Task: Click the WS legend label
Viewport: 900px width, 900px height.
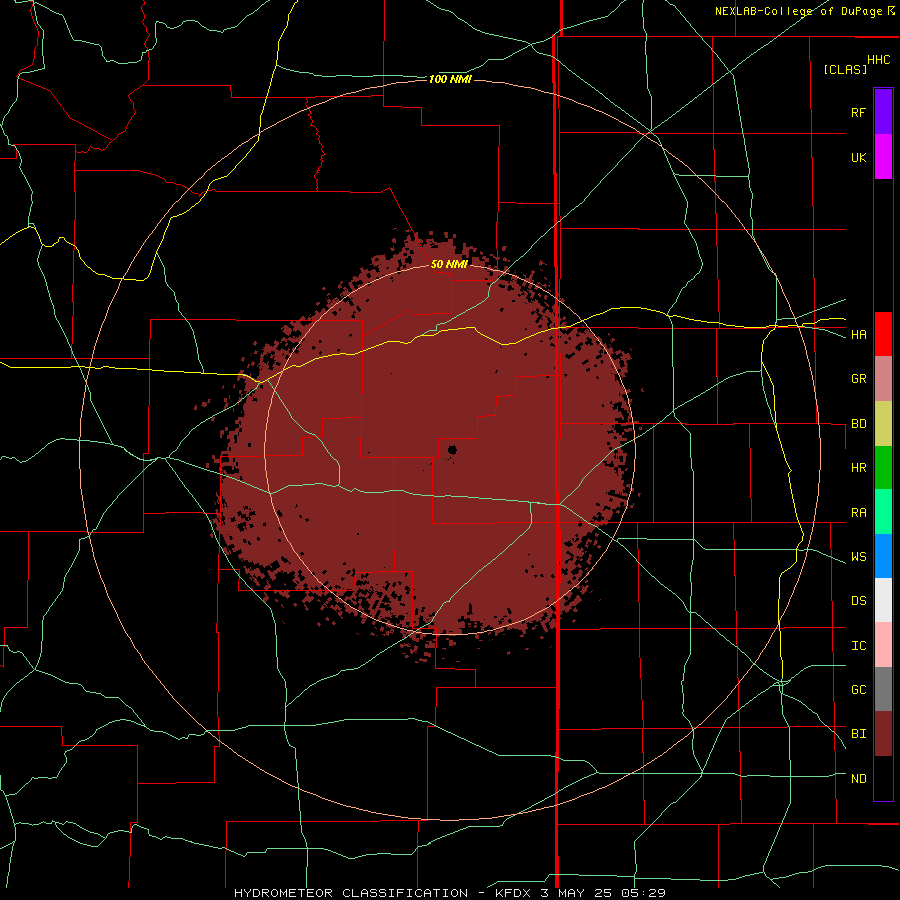Action: pos(858,556)
